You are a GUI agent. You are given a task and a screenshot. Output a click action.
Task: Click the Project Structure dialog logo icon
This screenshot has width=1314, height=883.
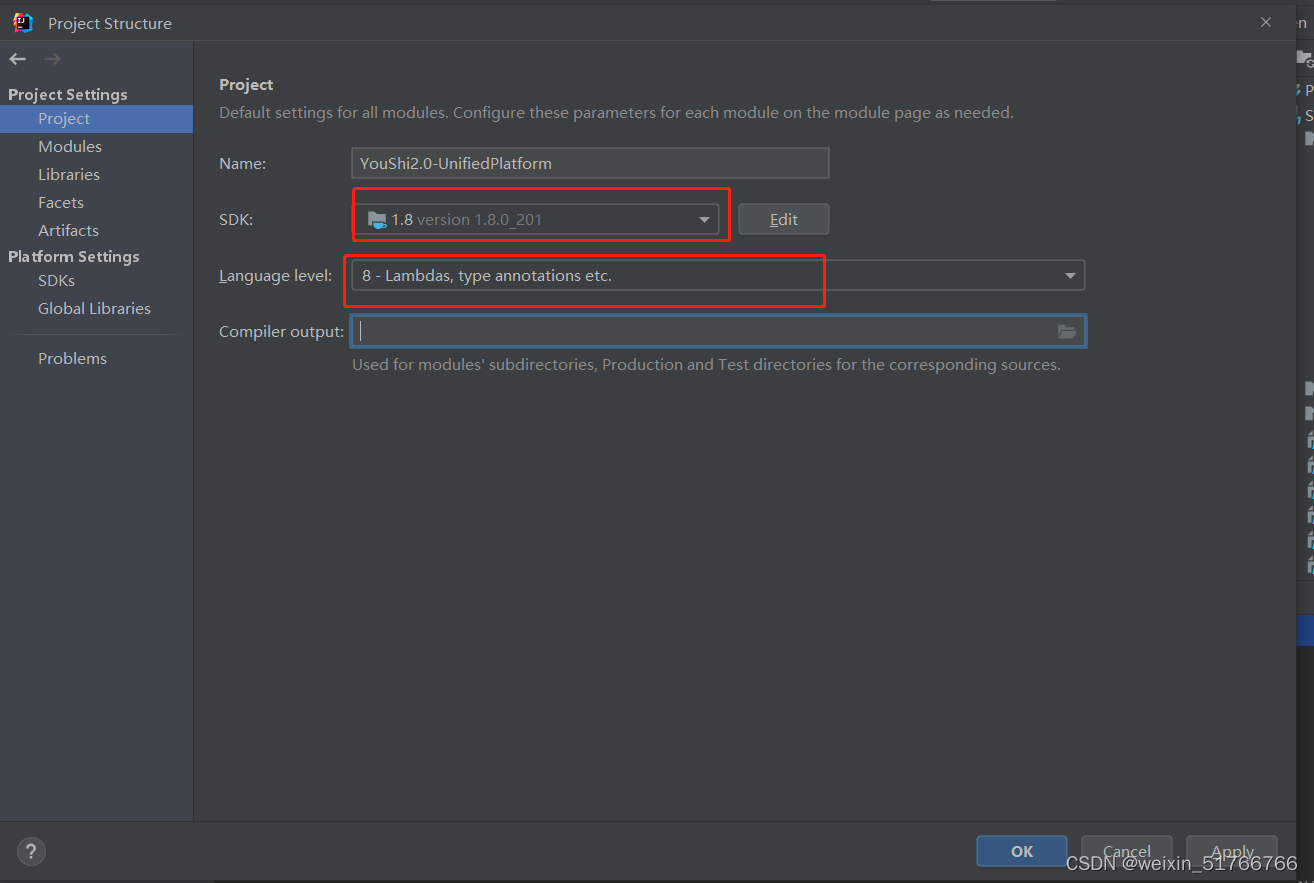[x=21, y=21]
